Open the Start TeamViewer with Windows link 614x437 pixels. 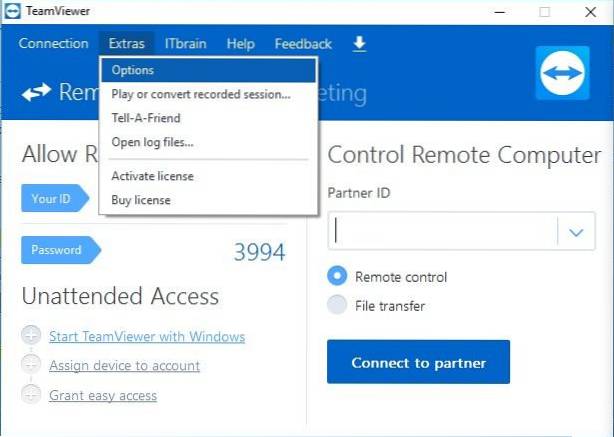[147, 337]
